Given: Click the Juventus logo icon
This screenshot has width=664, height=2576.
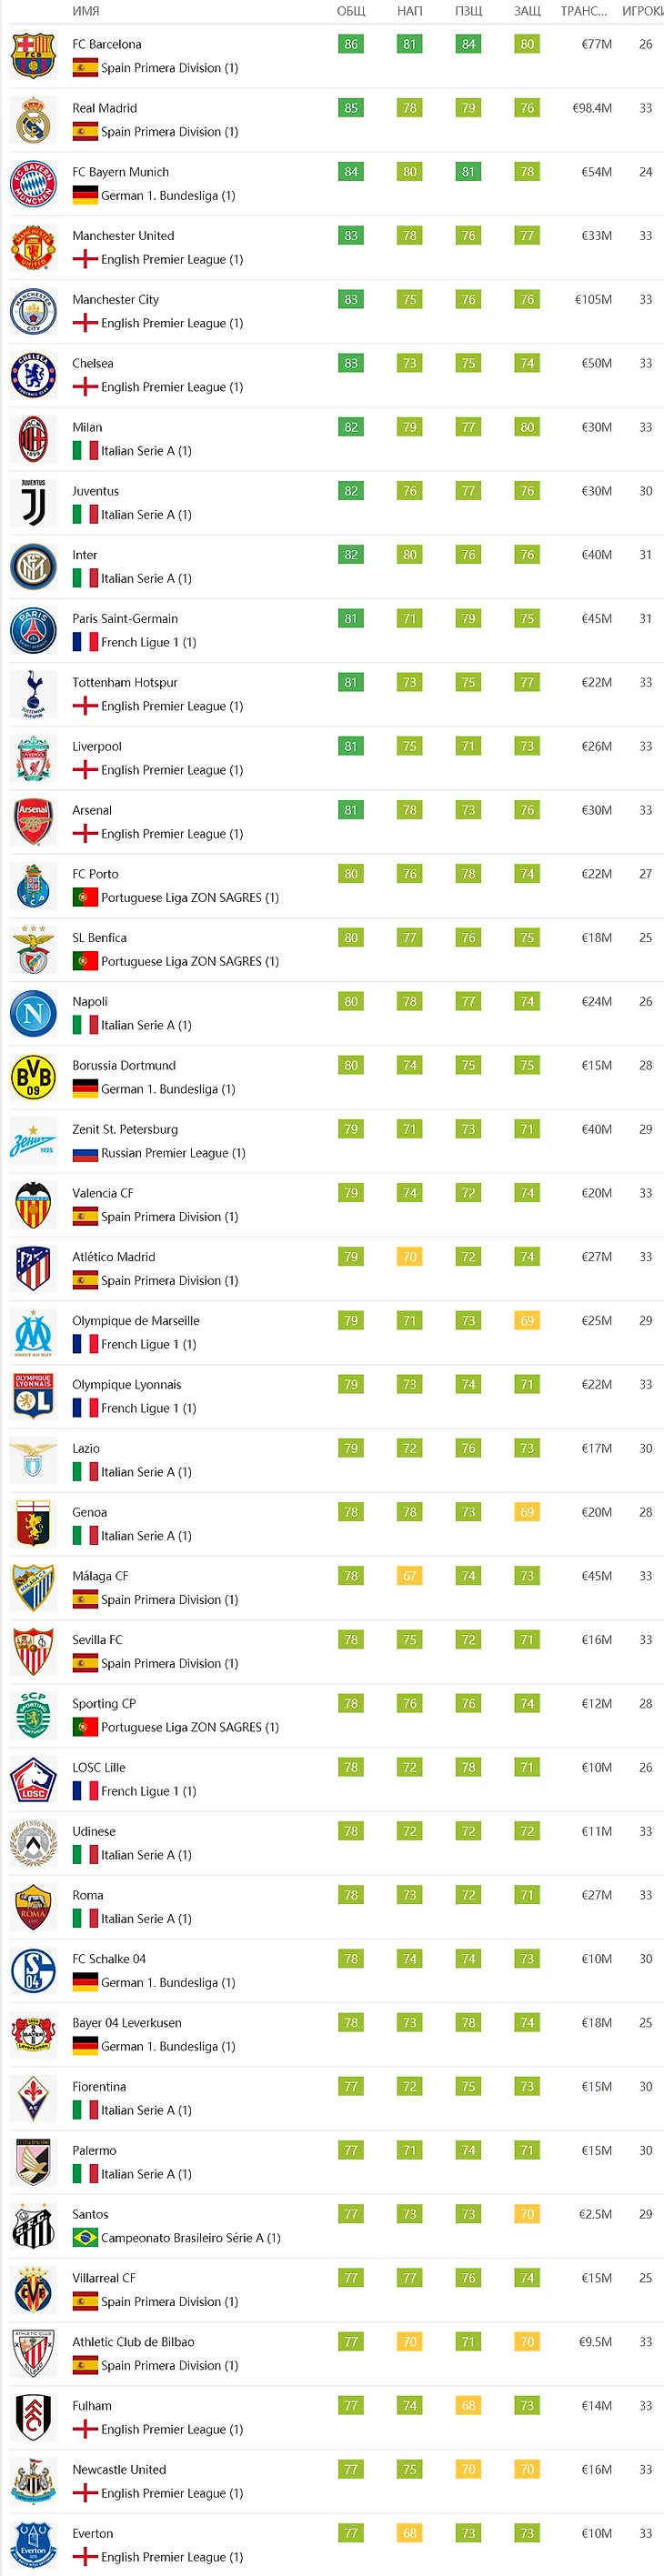Looking at the screenshot, I should click(33, 503).
